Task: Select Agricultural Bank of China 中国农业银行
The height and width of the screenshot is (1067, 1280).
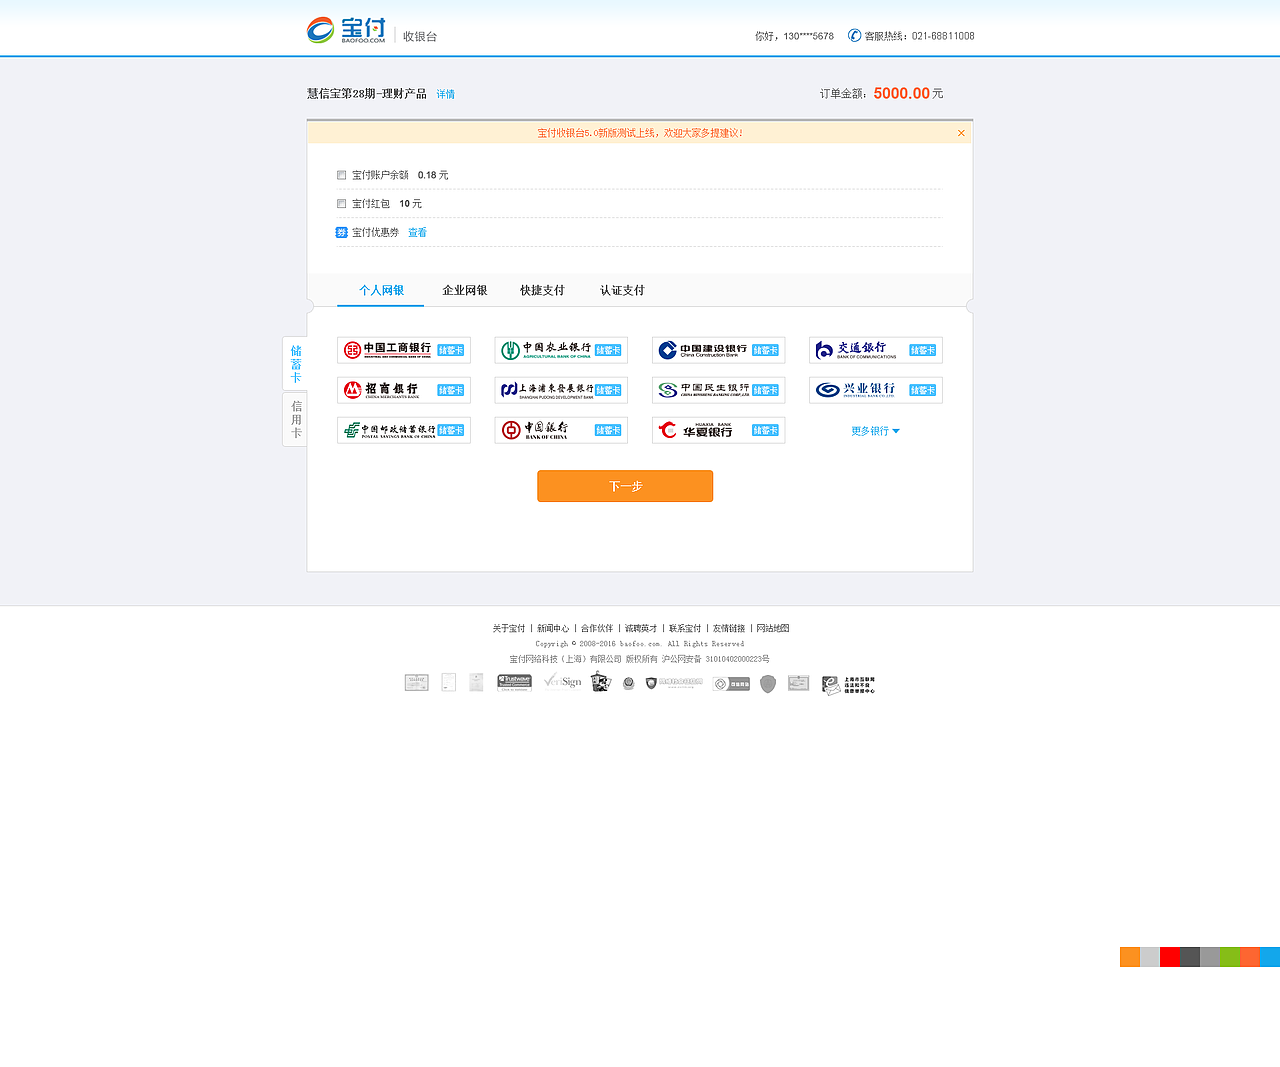Action: point(561,350)
